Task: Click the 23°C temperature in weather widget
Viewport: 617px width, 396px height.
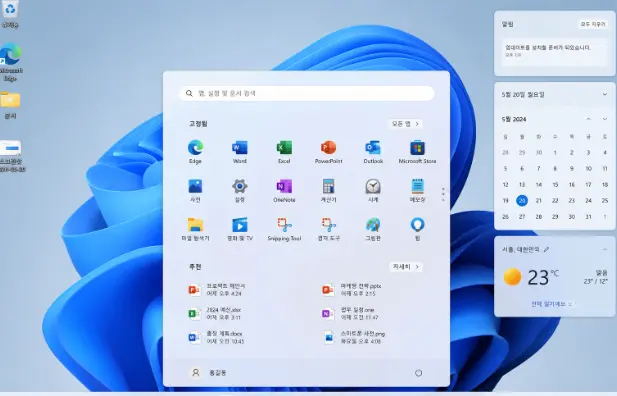Action: click(x=543, y=277)
